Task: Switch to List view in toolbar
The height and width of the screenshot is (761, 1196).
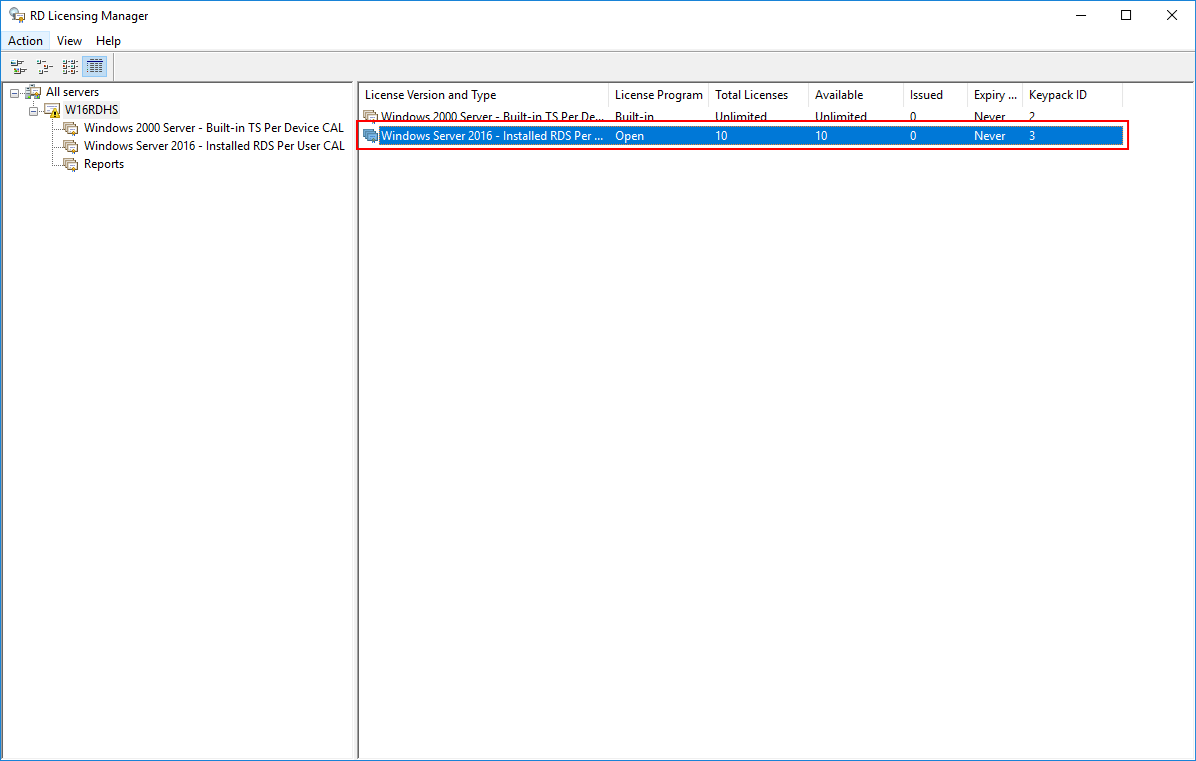Action: 69,67
